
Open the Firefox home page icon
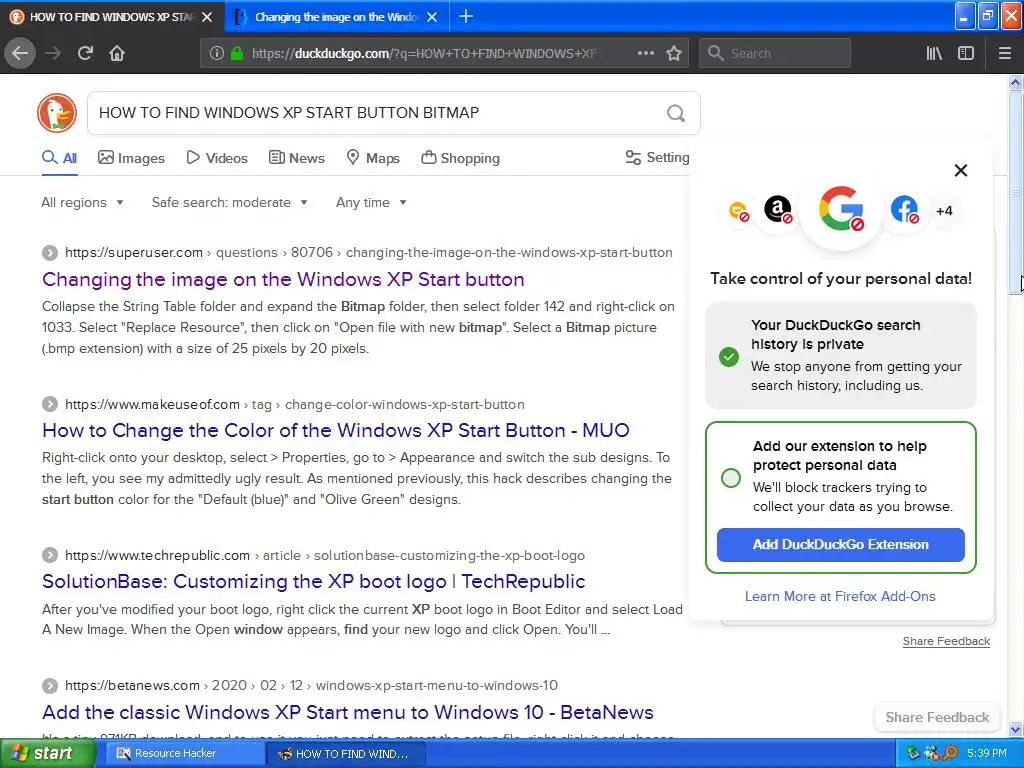117,53
